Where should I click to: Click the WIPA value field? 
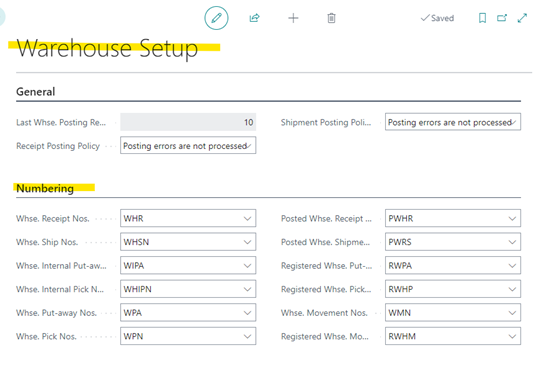click(x=188, y=265)
